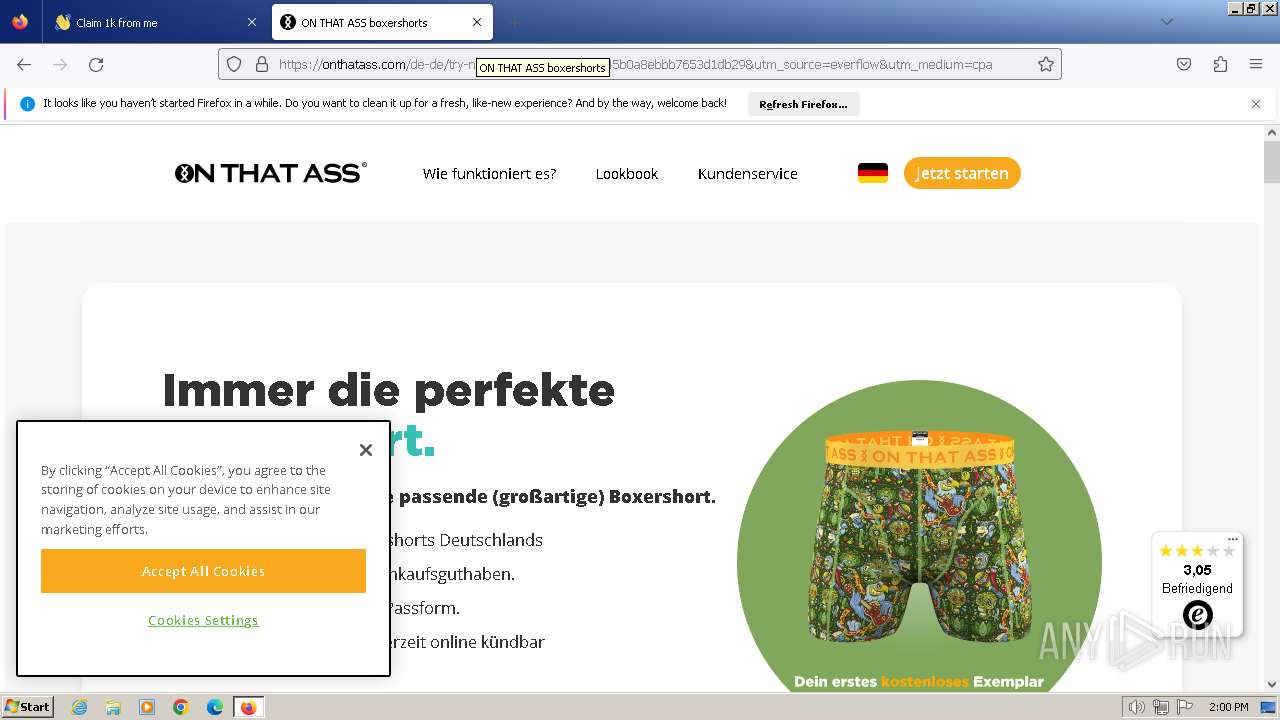
Task: Open the Lookbook menu link
Action: point(627,174)
